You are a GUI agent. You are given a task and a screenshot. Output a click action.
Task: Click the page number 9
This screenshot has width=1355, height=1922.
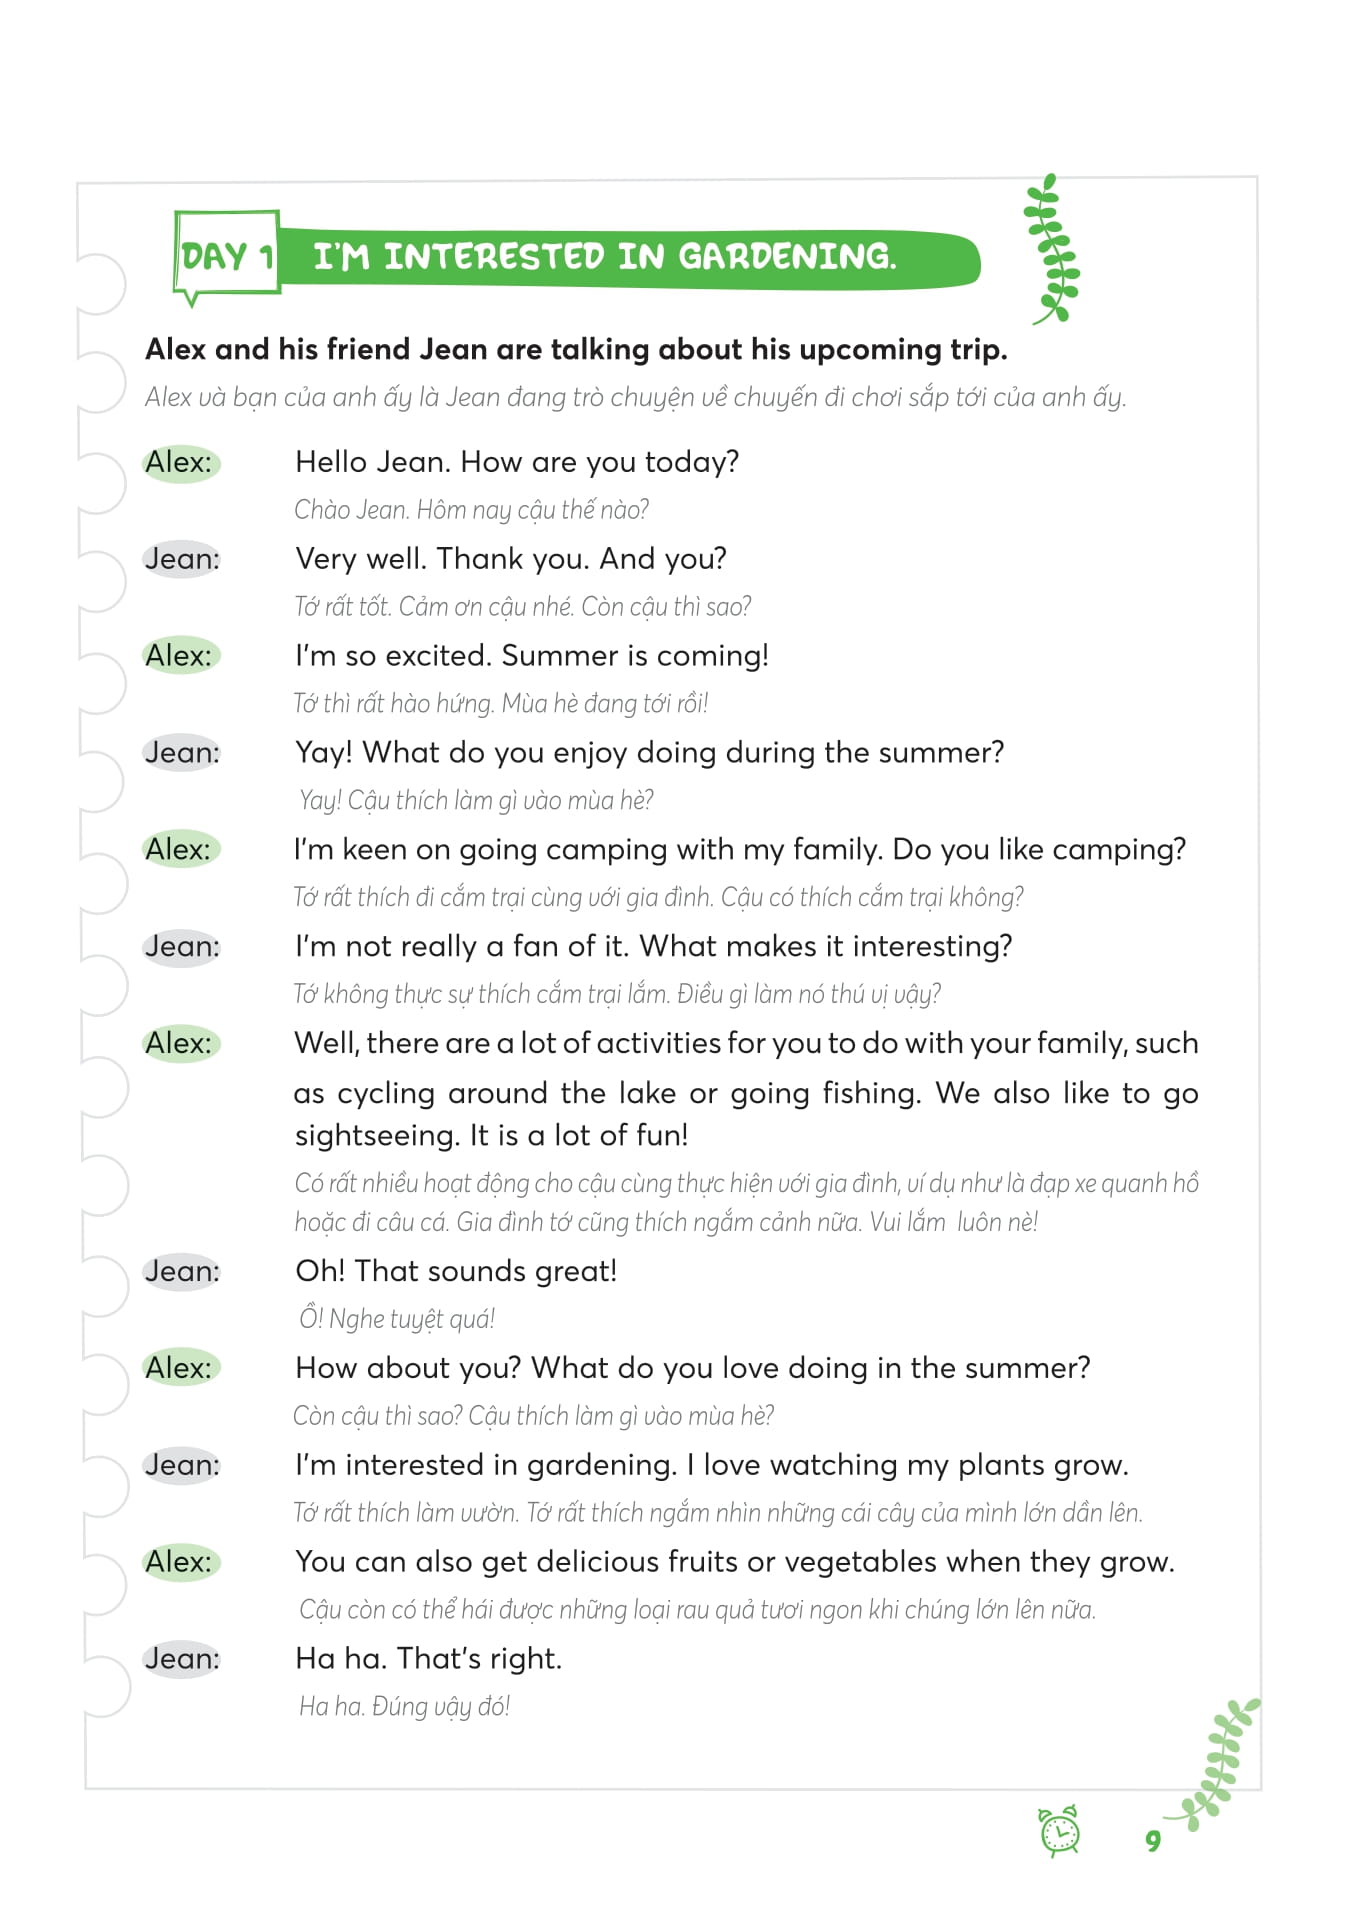[x=1153, y=1841]
